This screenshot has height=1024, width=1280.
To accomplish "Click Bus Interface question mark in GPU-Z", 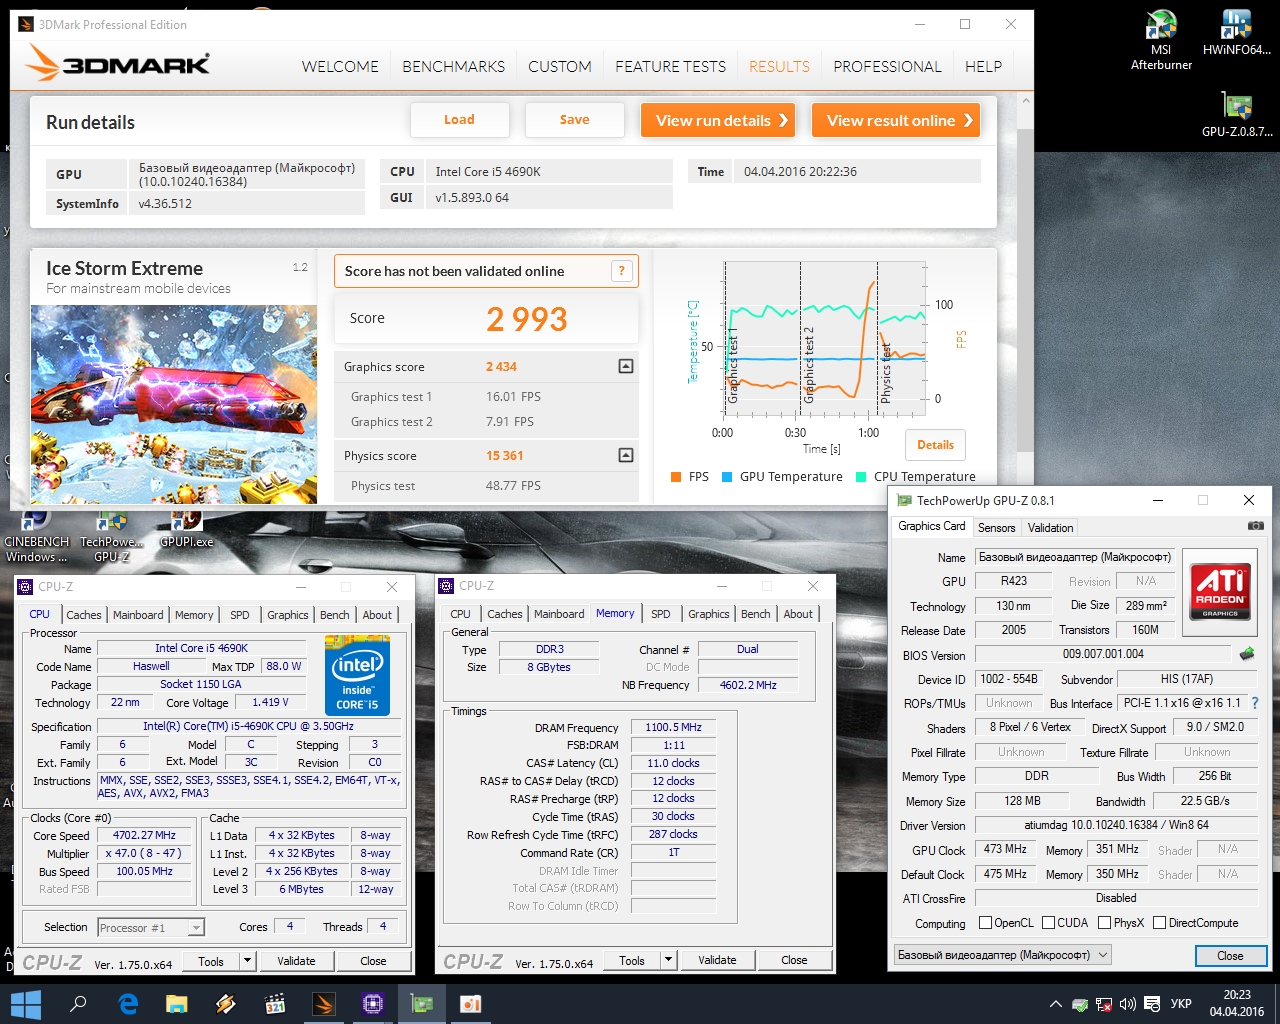I will (1255, 703).
